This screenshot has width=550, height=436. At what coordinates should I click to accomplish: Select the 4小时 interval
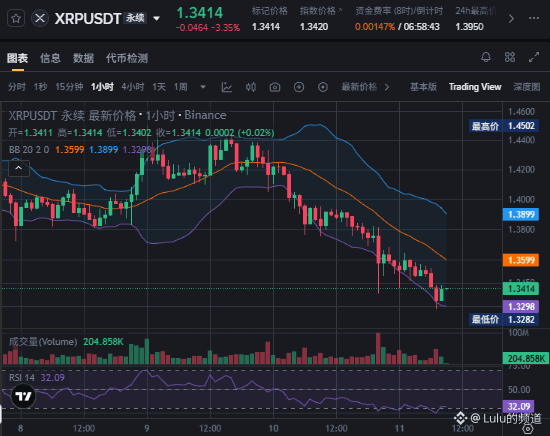pyautogui.click(x=133, y=87)
